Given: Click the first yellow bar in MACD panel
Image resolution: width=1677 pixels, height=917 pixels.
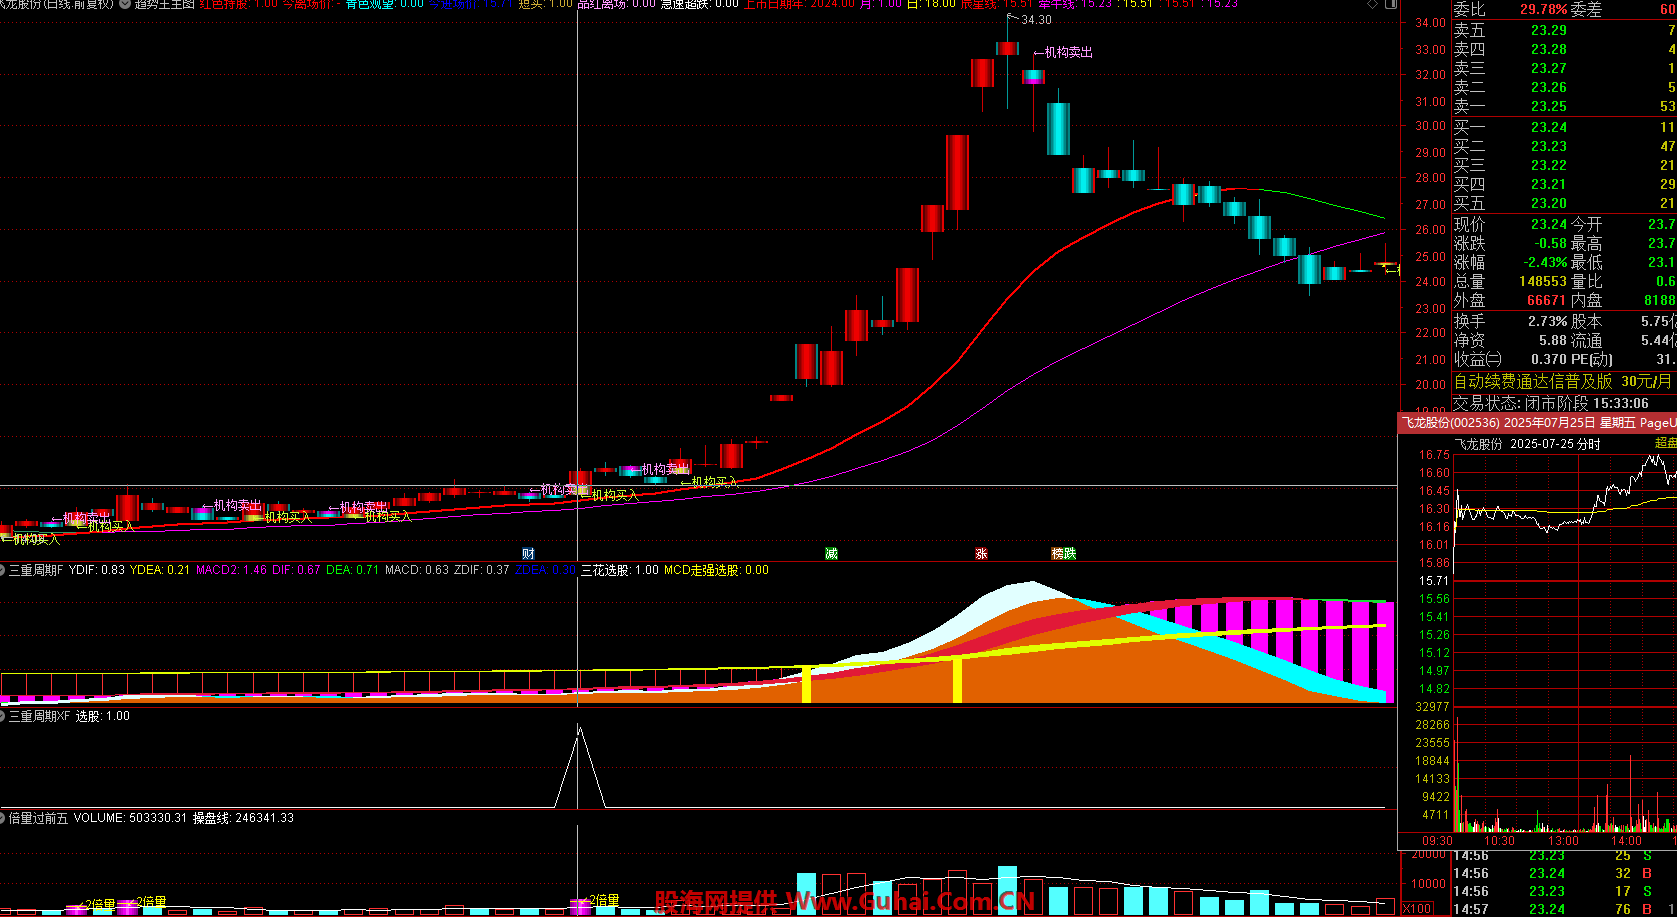Looking at the screenshot, I should [806, 683].
